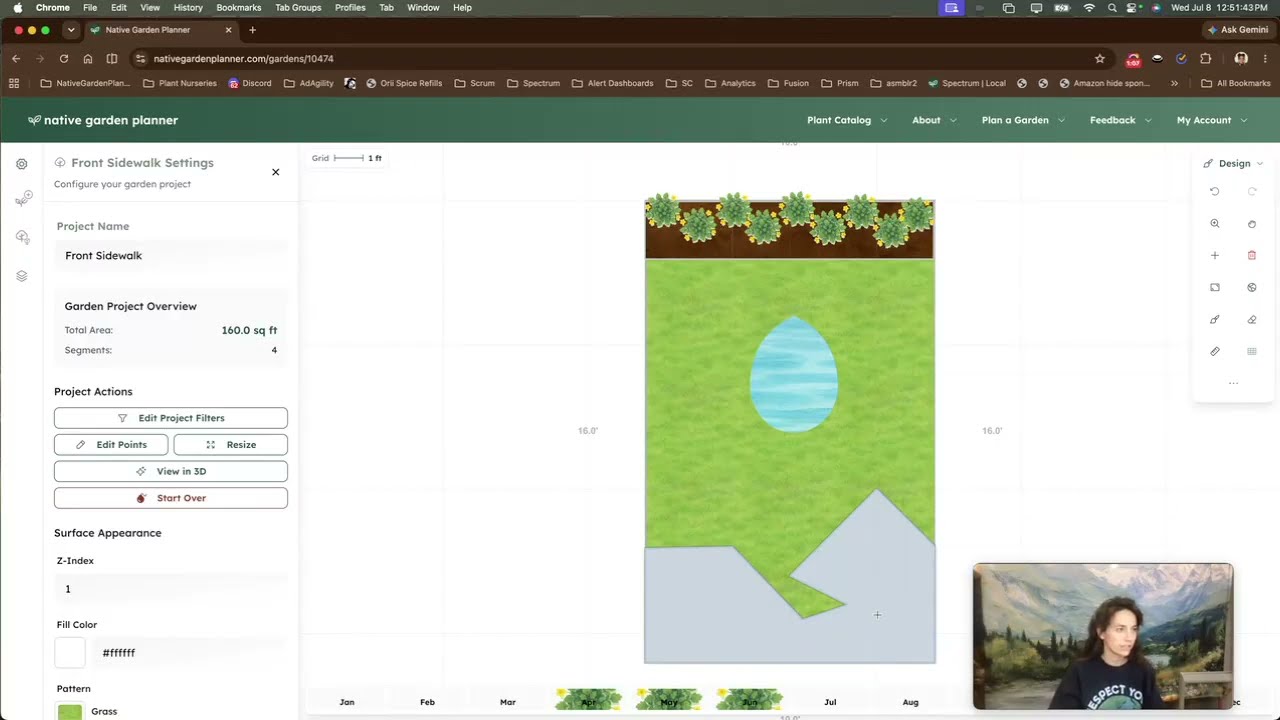1280x720 pixels.
Task: Click the native garden planner logo
Action: (103, 120)
